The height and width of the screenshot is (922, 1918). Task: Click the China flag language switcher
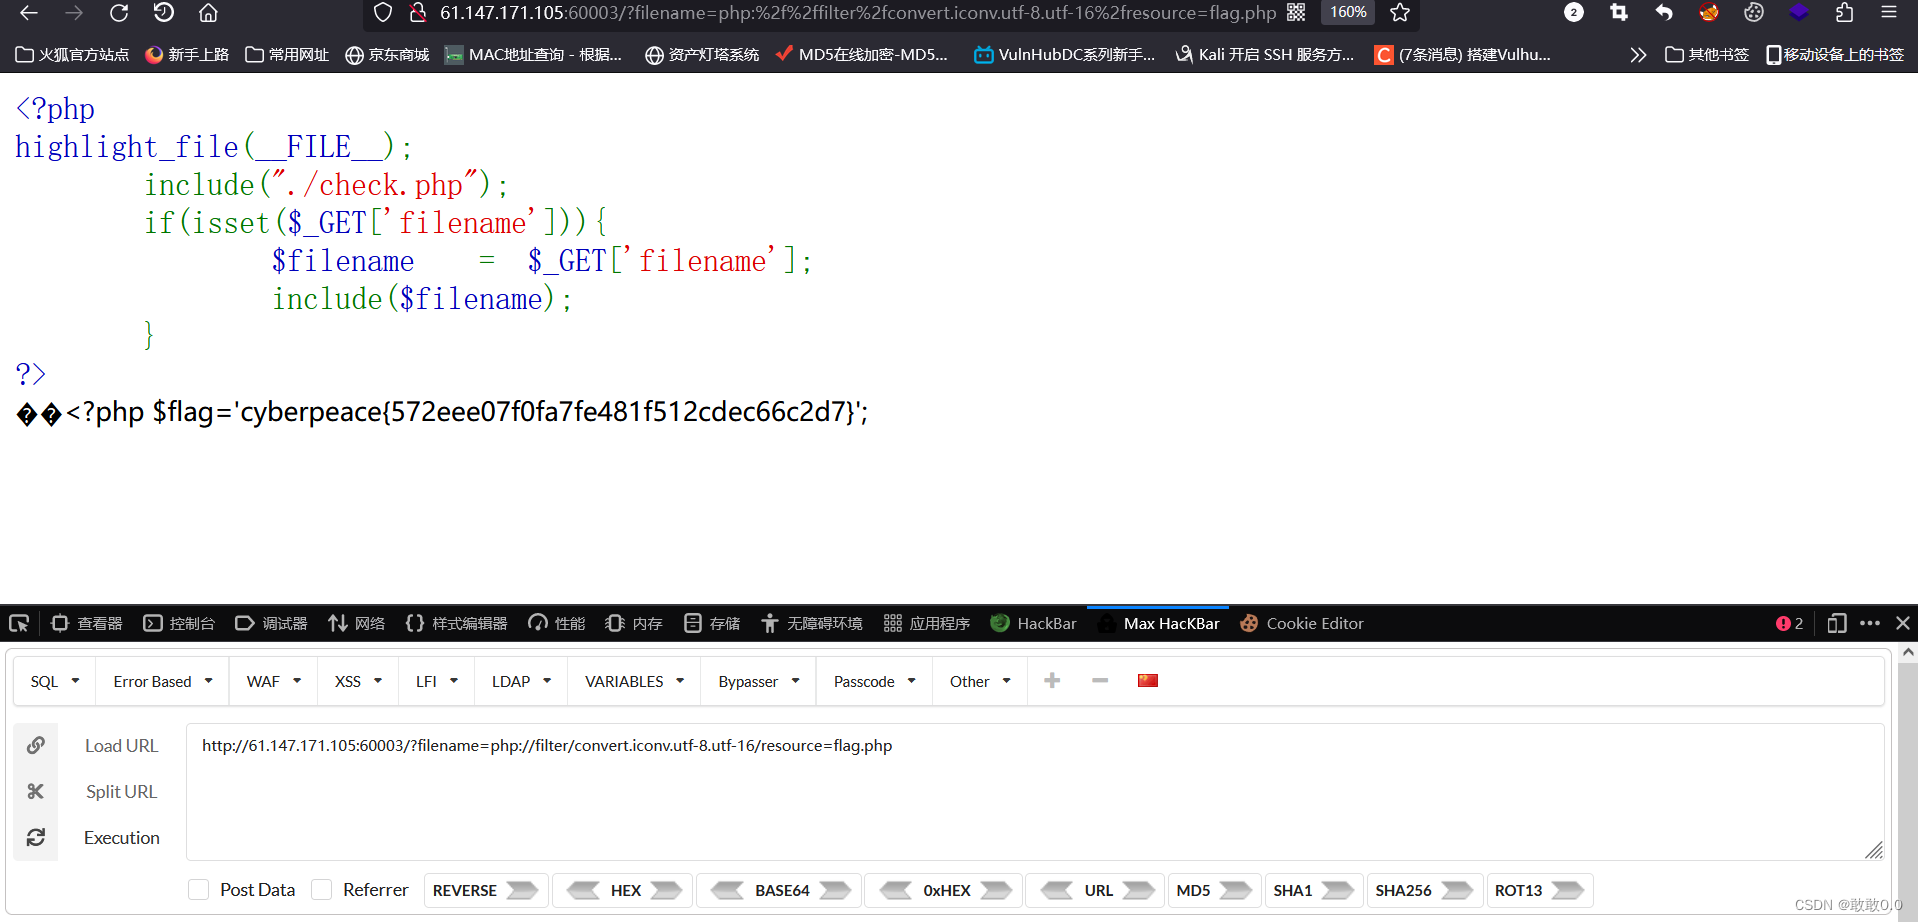pyautogui.click(x=1146, y=680)
